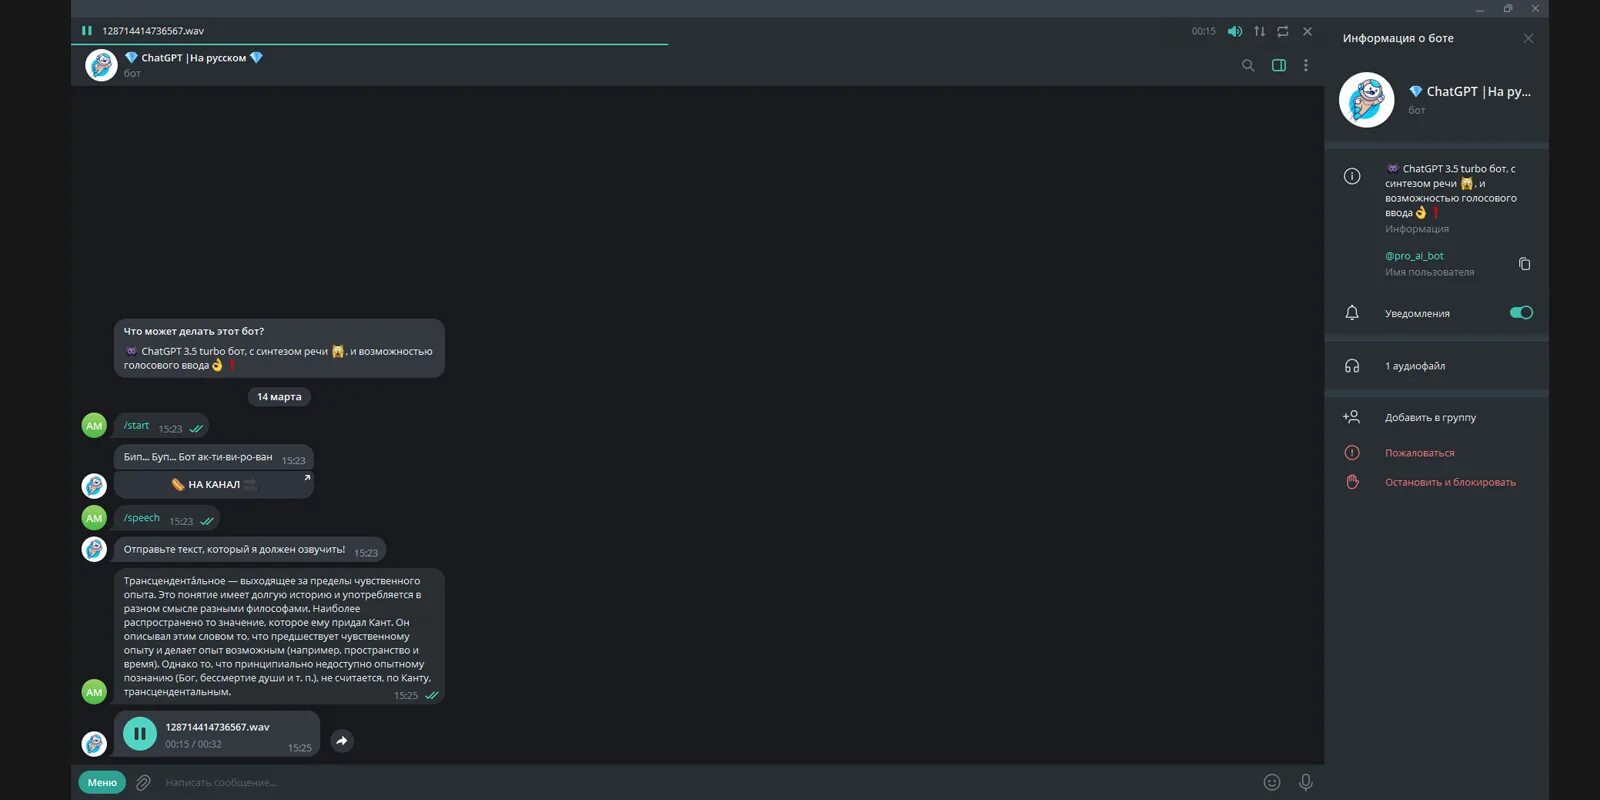Pause the 128714414736567.wav message audio
Viewport: 1600px width, 800px height.
(x=140, y=734)
